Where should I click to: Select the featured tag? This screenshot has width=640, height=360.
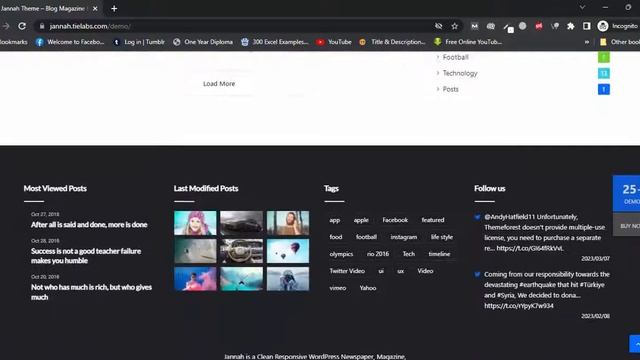[x=433, y=220]
